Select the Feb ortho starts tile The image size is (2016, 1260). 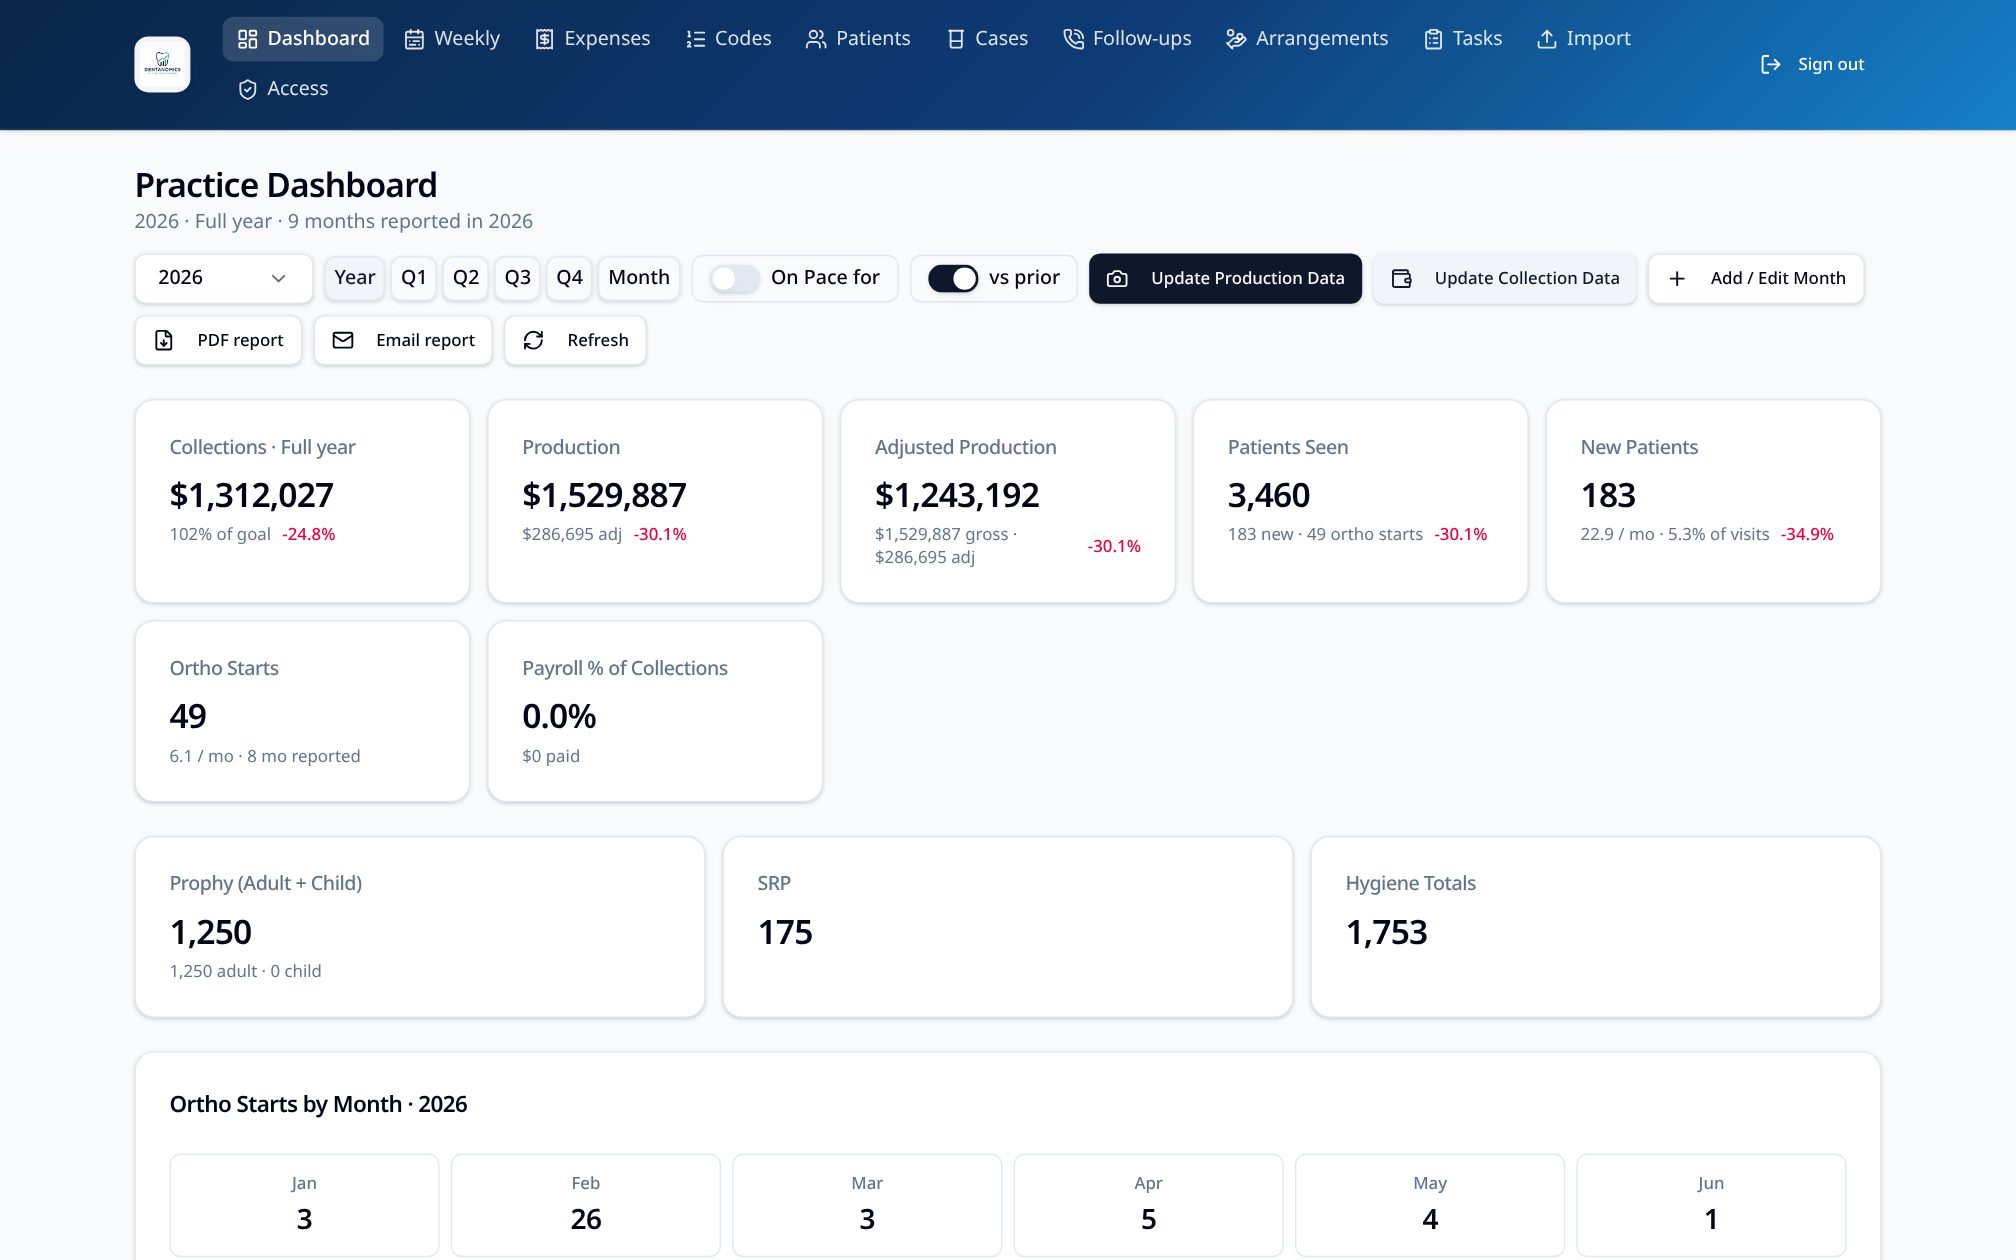(x=586, y=1205)
